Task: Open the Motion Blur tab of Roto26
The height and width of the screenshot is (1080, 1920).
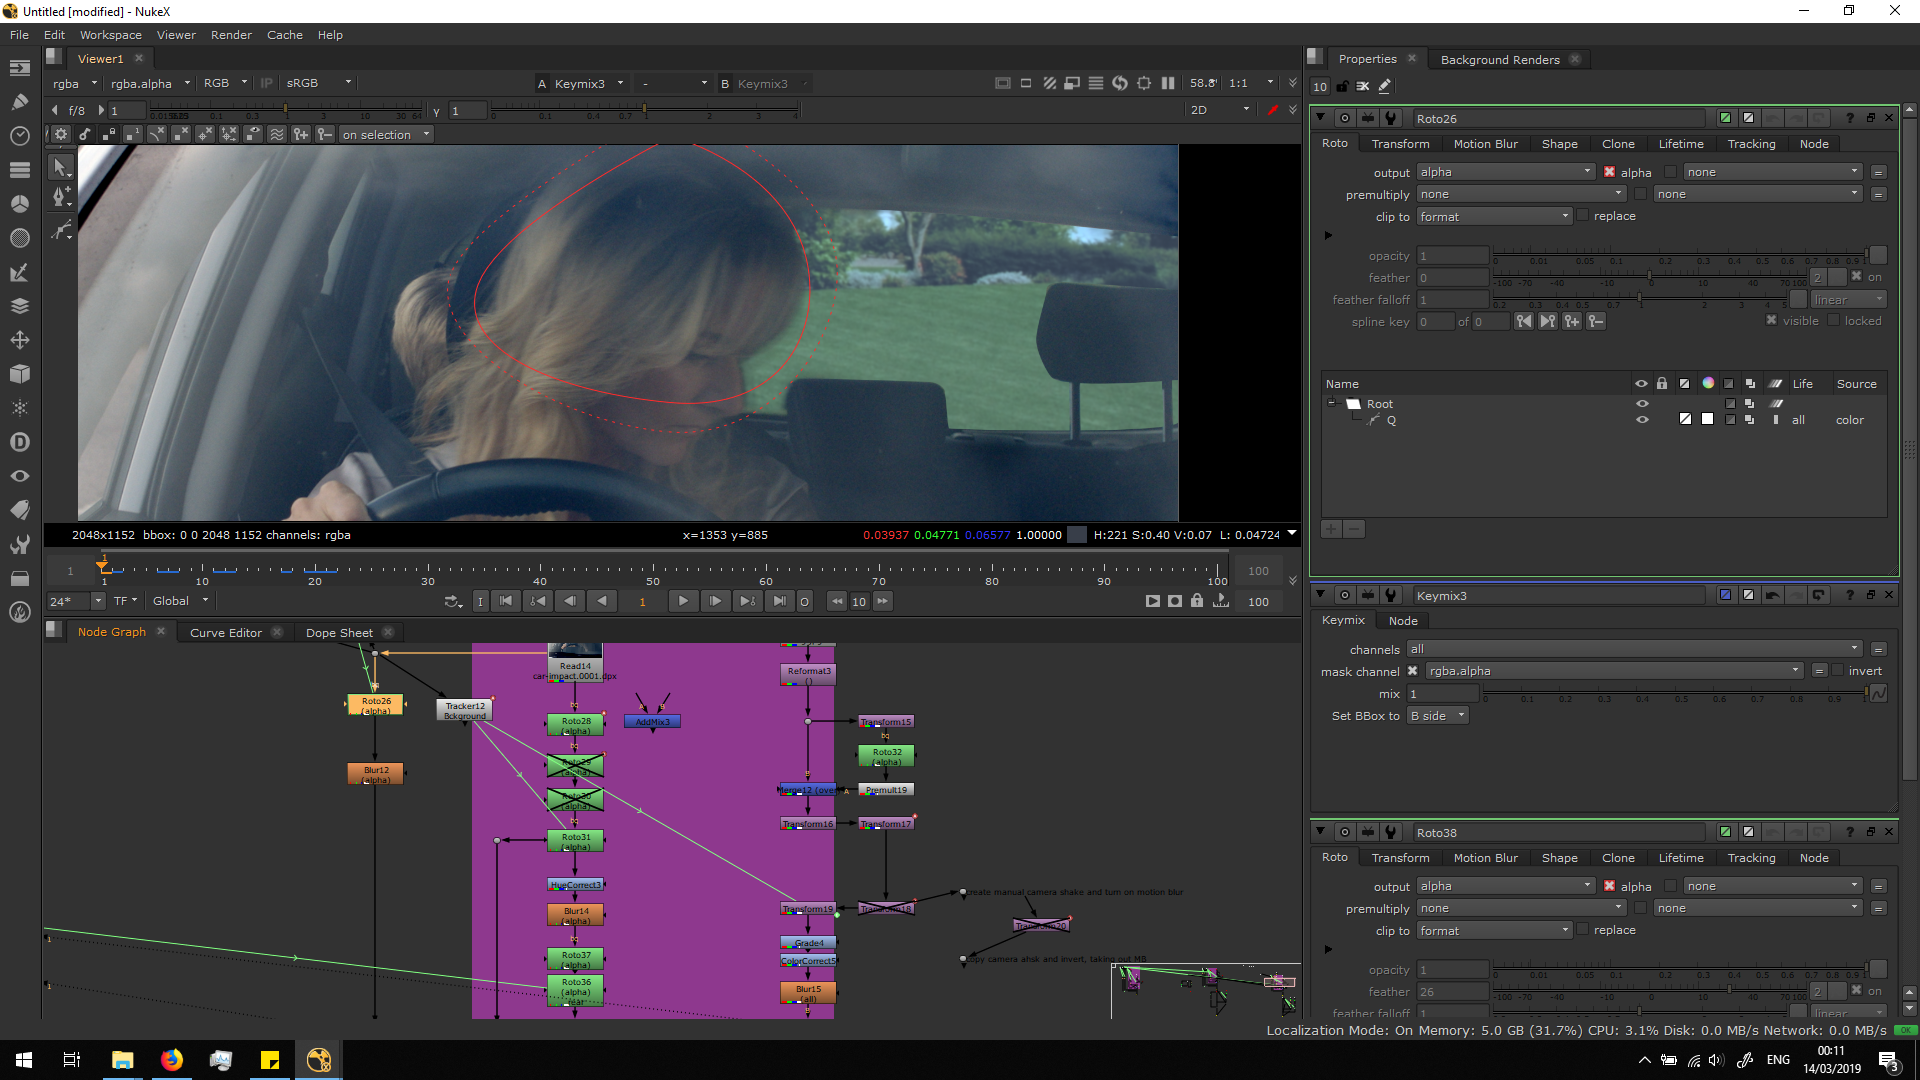Action: (1485, 144)
